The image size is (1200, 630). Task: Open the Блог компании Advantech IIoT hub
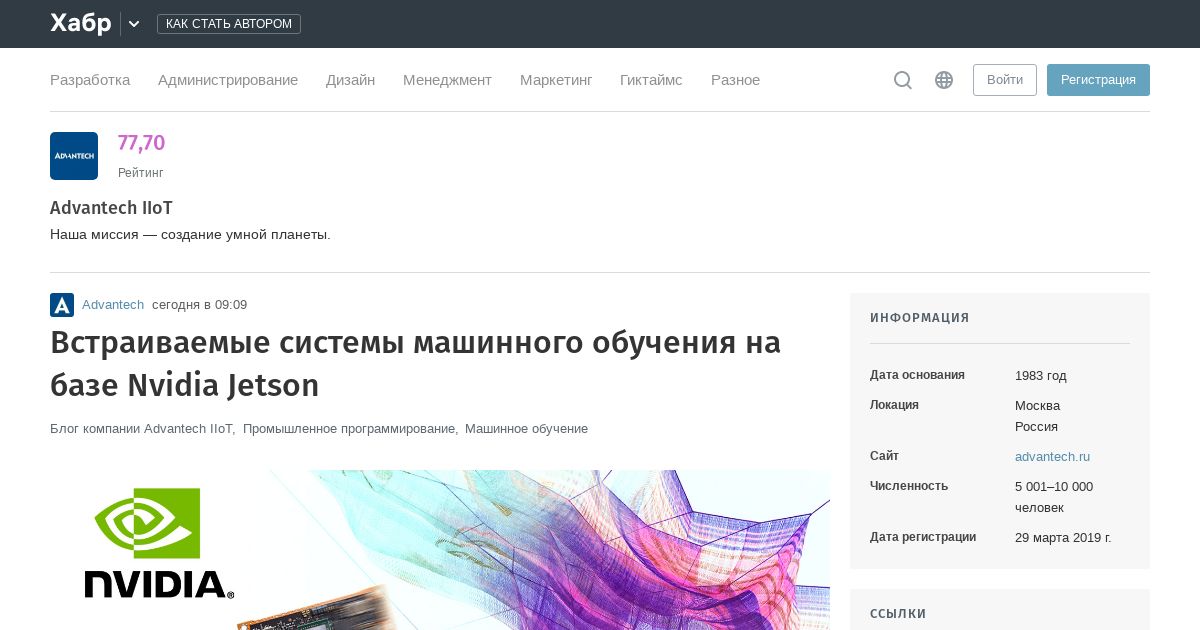[142, 429]
